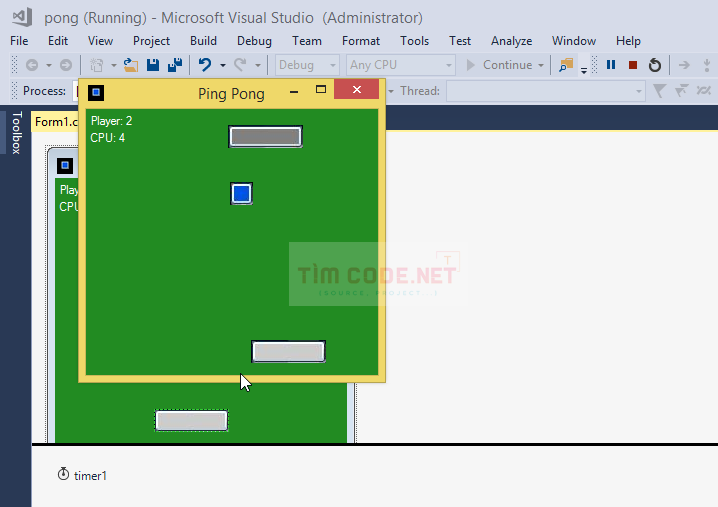The height and width of the screenshot is (507, 718).
Task: Click the Open File folder icon
Action: (x=131, y=65)
